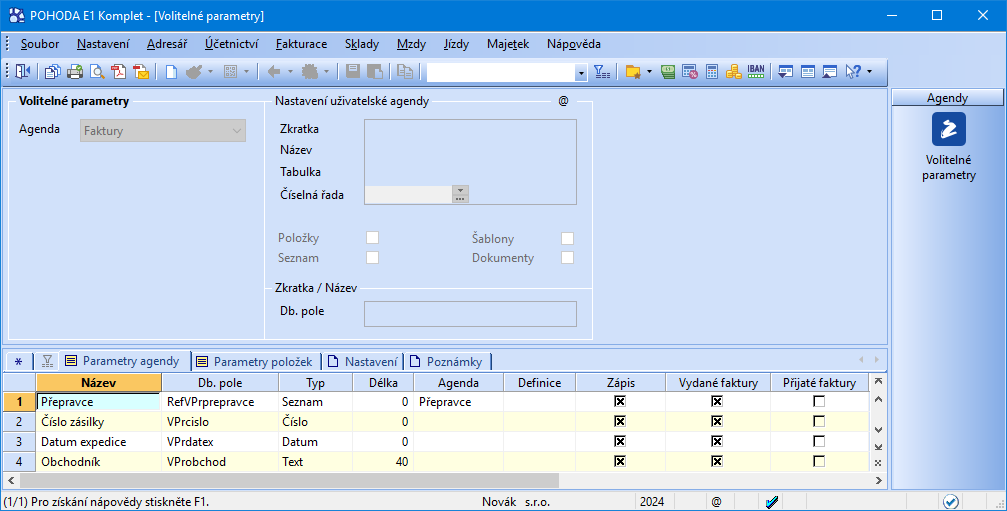Open the calculator tool icon
Viewport: 1007px width, 511px height.
(x=712, y=72)
